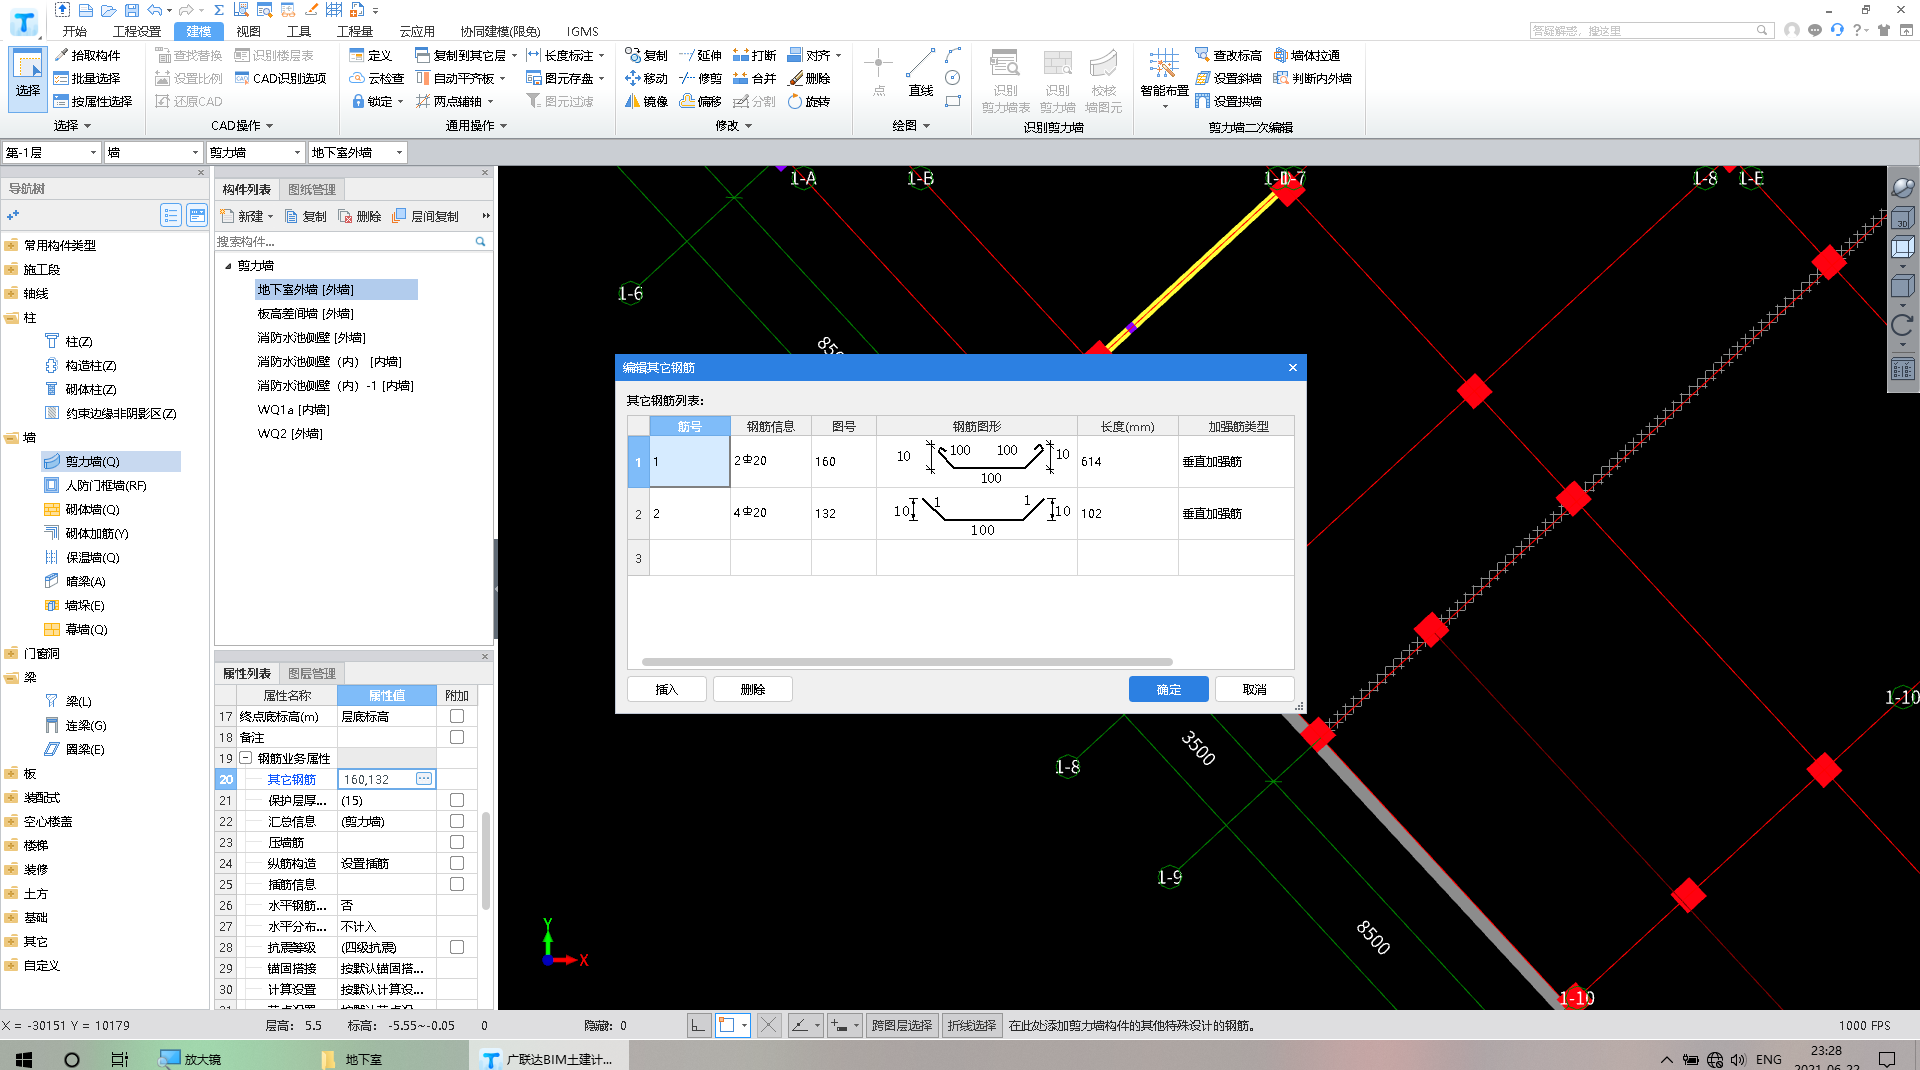The image size is (1920, 1070).
Task: Click 镜像 mirror tool
Action: pyautogui.click(x=646, y=101)
